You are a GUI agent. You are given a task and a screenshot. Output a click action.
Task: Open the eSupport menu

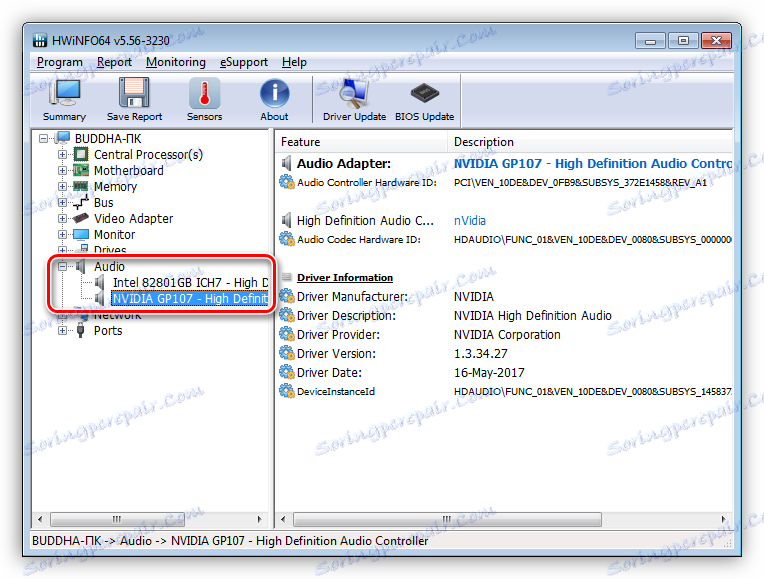pyautogui.click(x=244, y=62)
